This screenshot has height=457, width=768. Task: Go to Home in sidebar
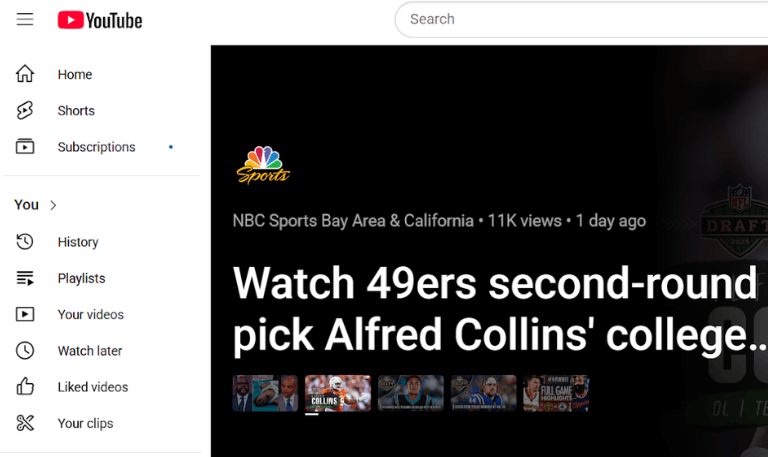coord(74,74)
